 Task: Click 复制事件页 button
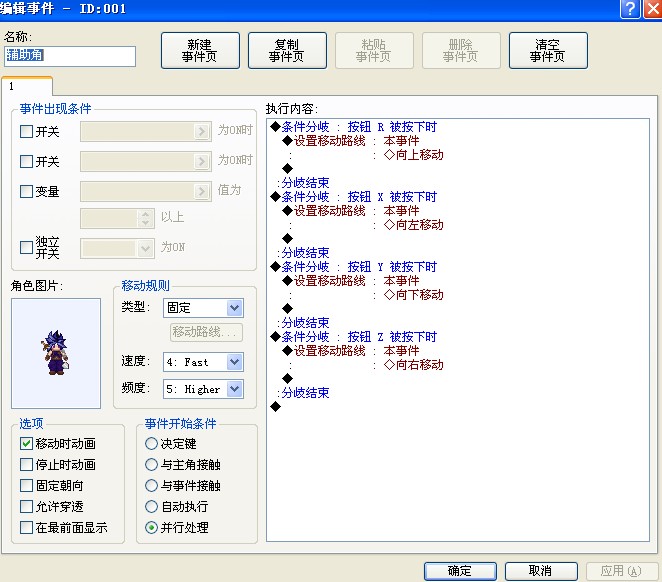287,50
